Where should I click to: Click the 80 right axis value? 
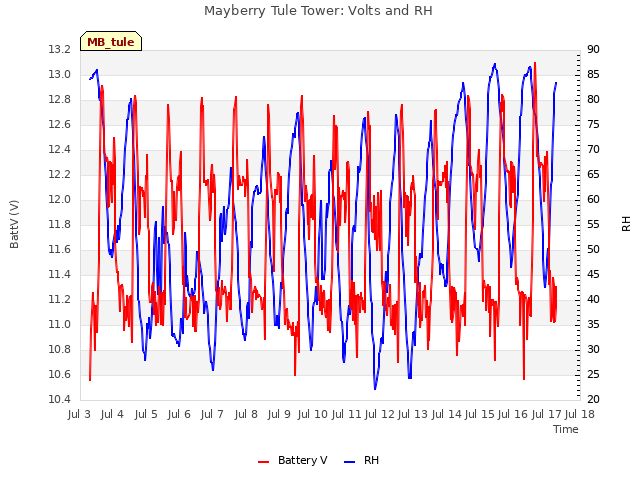pyautogui.click(x=593, y=100)
